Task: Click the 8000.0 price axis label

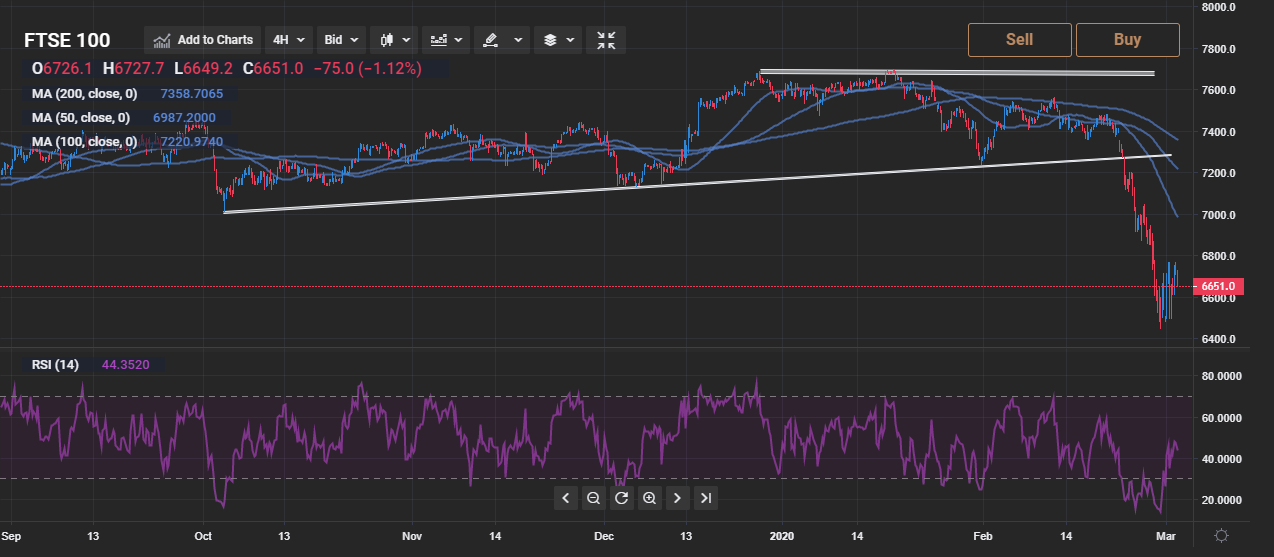Action: (x=1218, y=8)
